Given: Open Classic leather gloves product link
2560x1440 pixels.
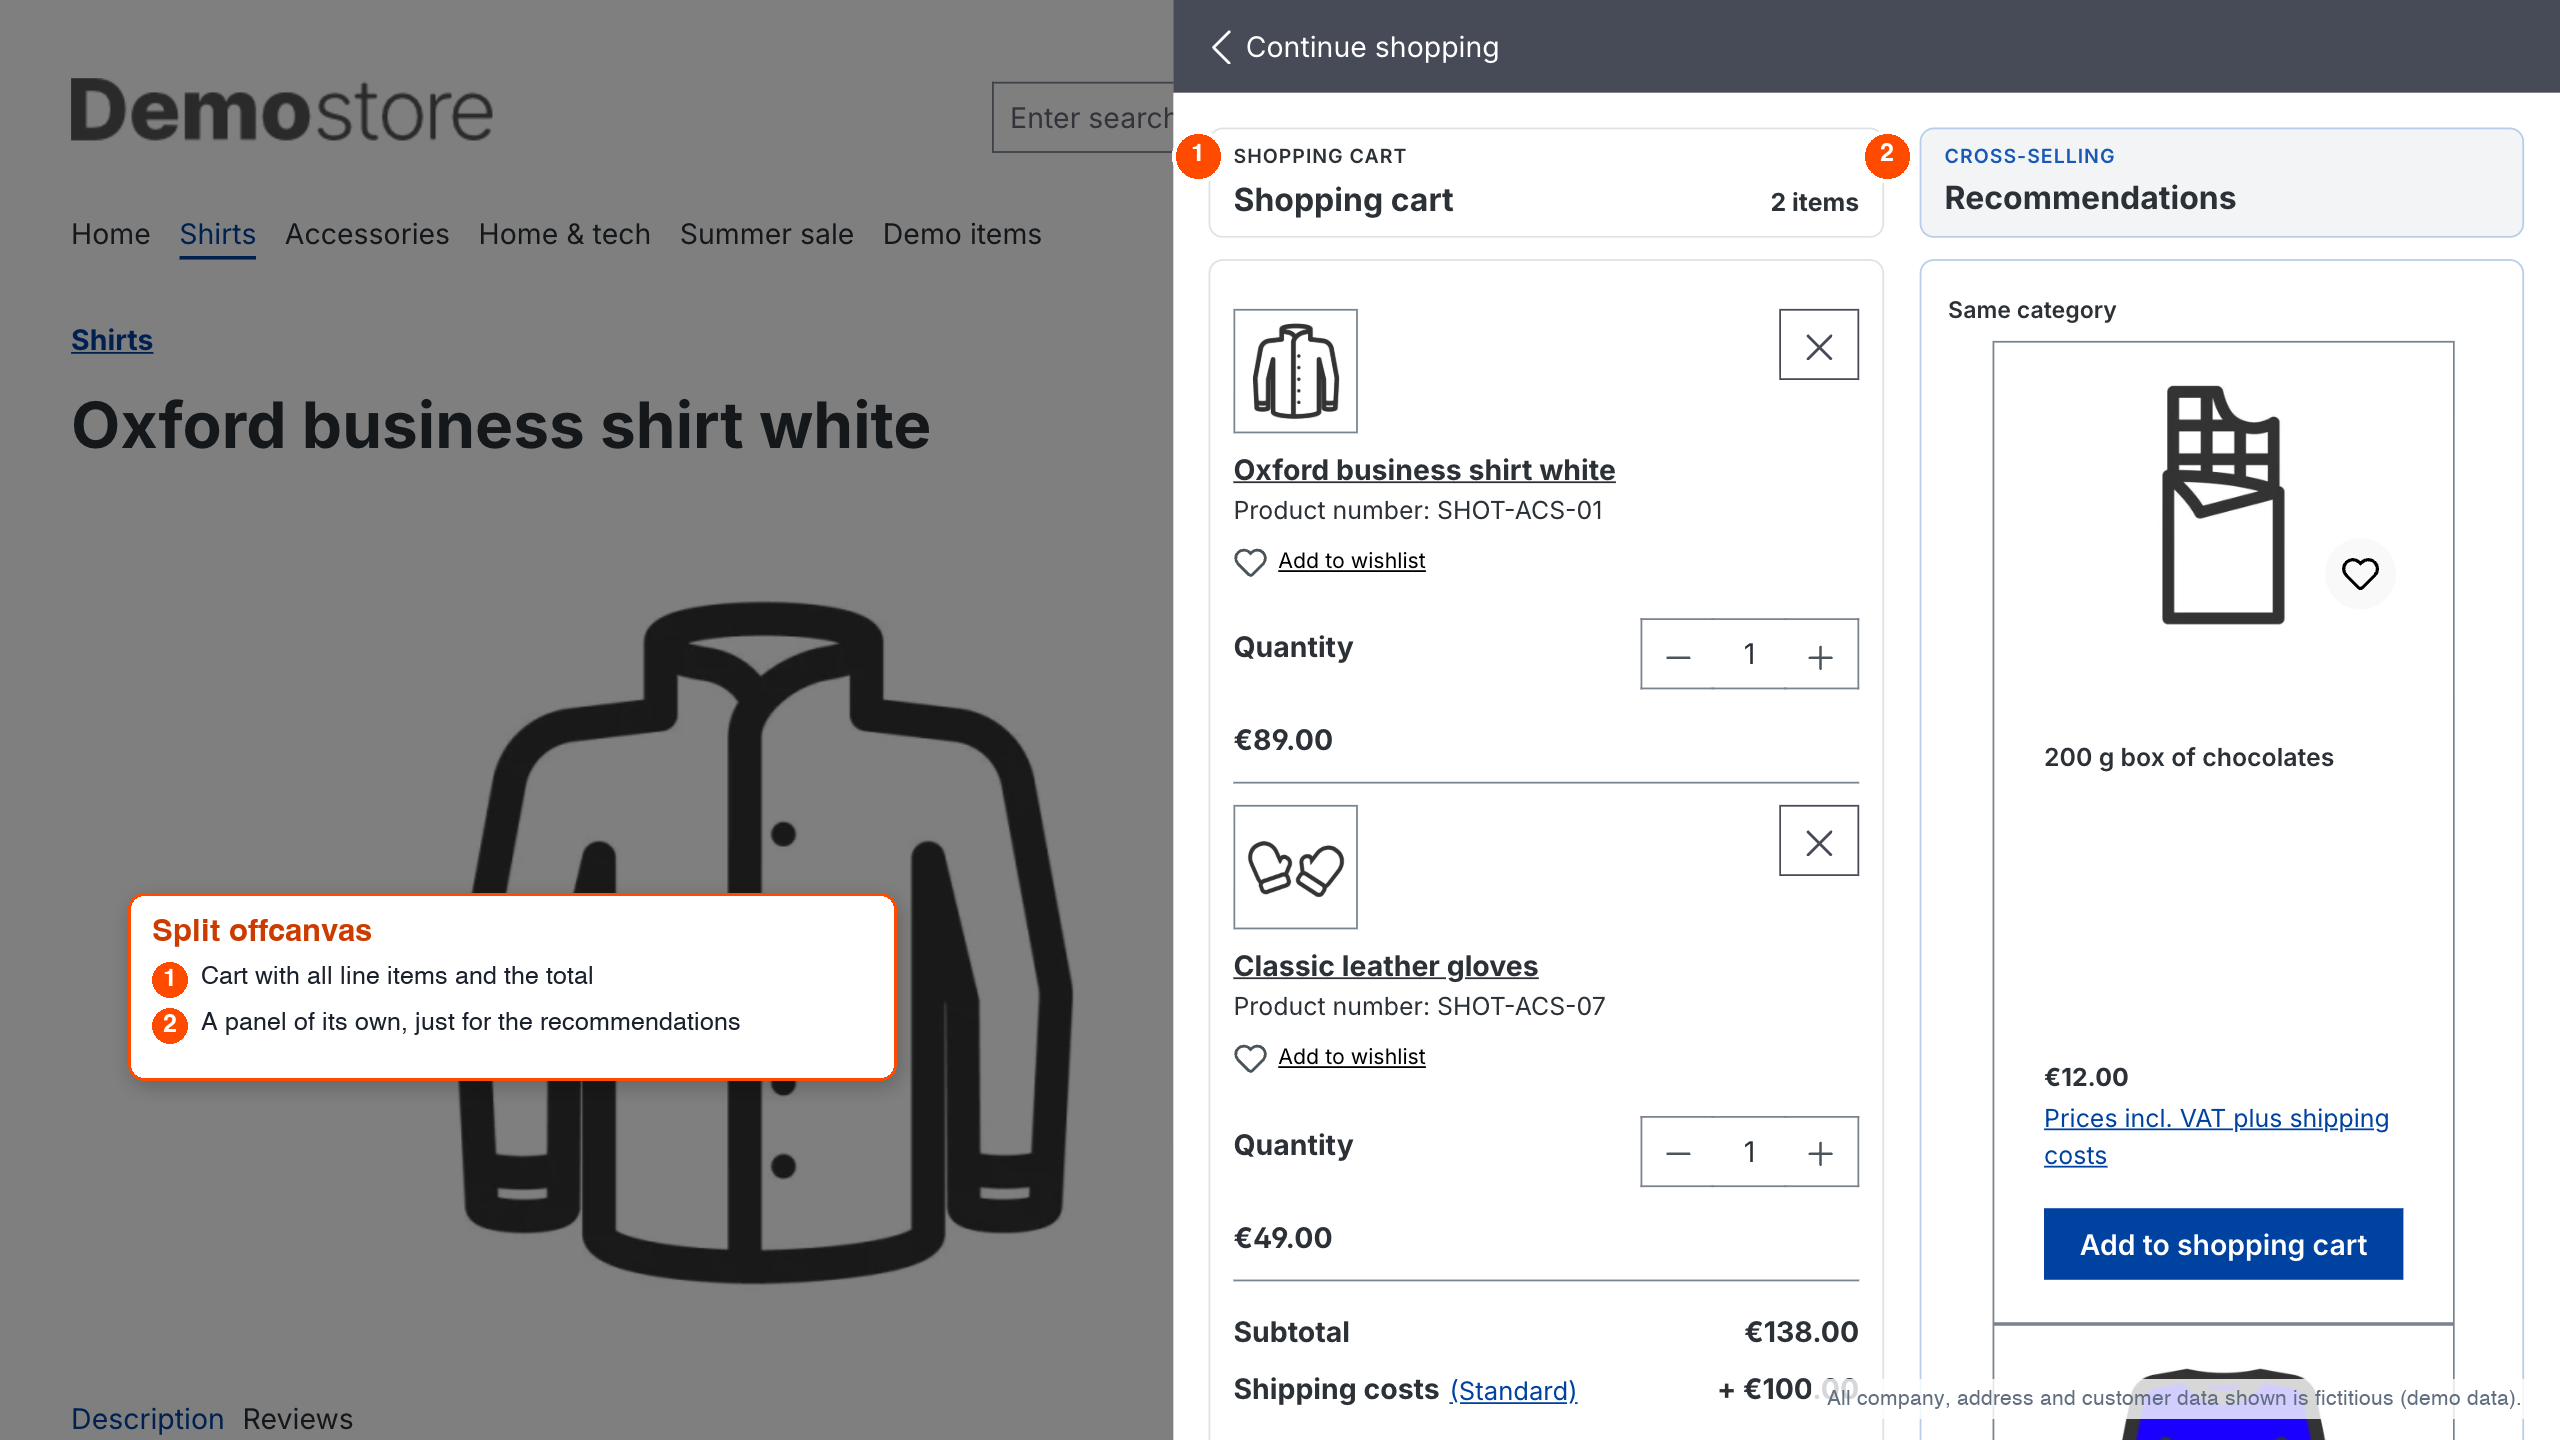Looking at the screenshot, I should click(1385, 966).
